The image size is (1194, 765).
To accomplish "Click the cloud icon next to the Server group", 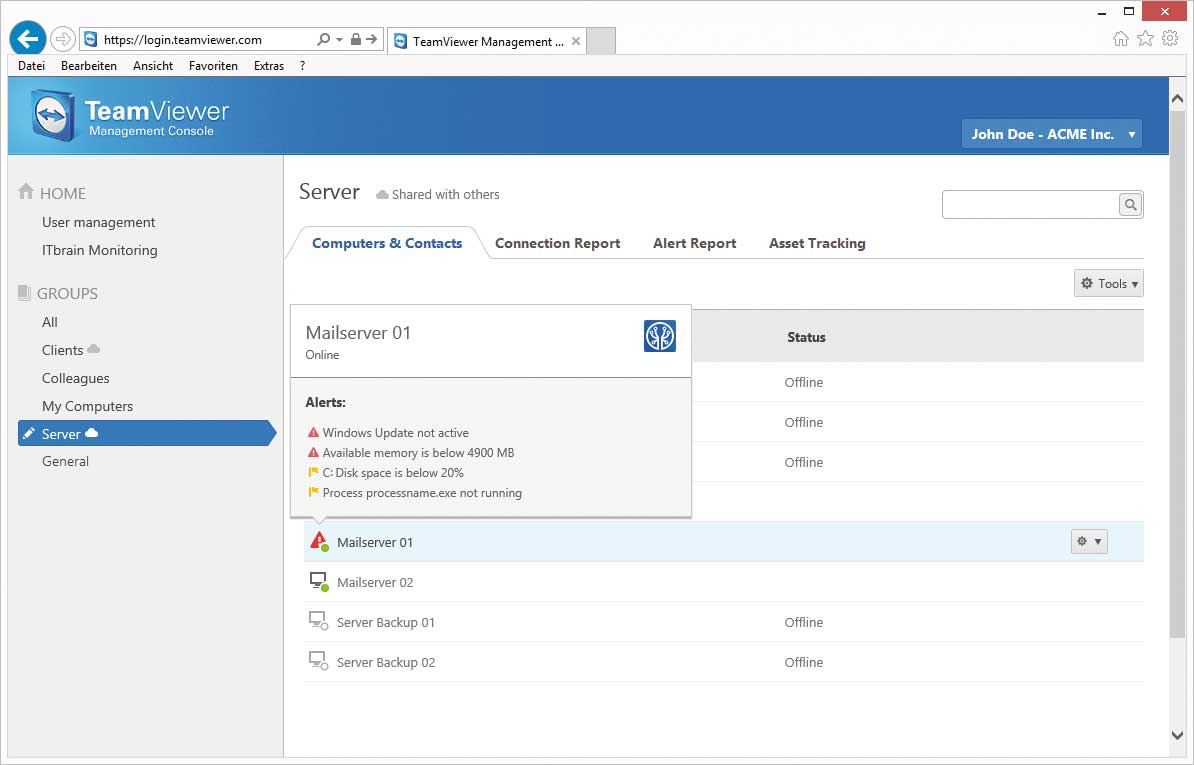I will (91, 433).
